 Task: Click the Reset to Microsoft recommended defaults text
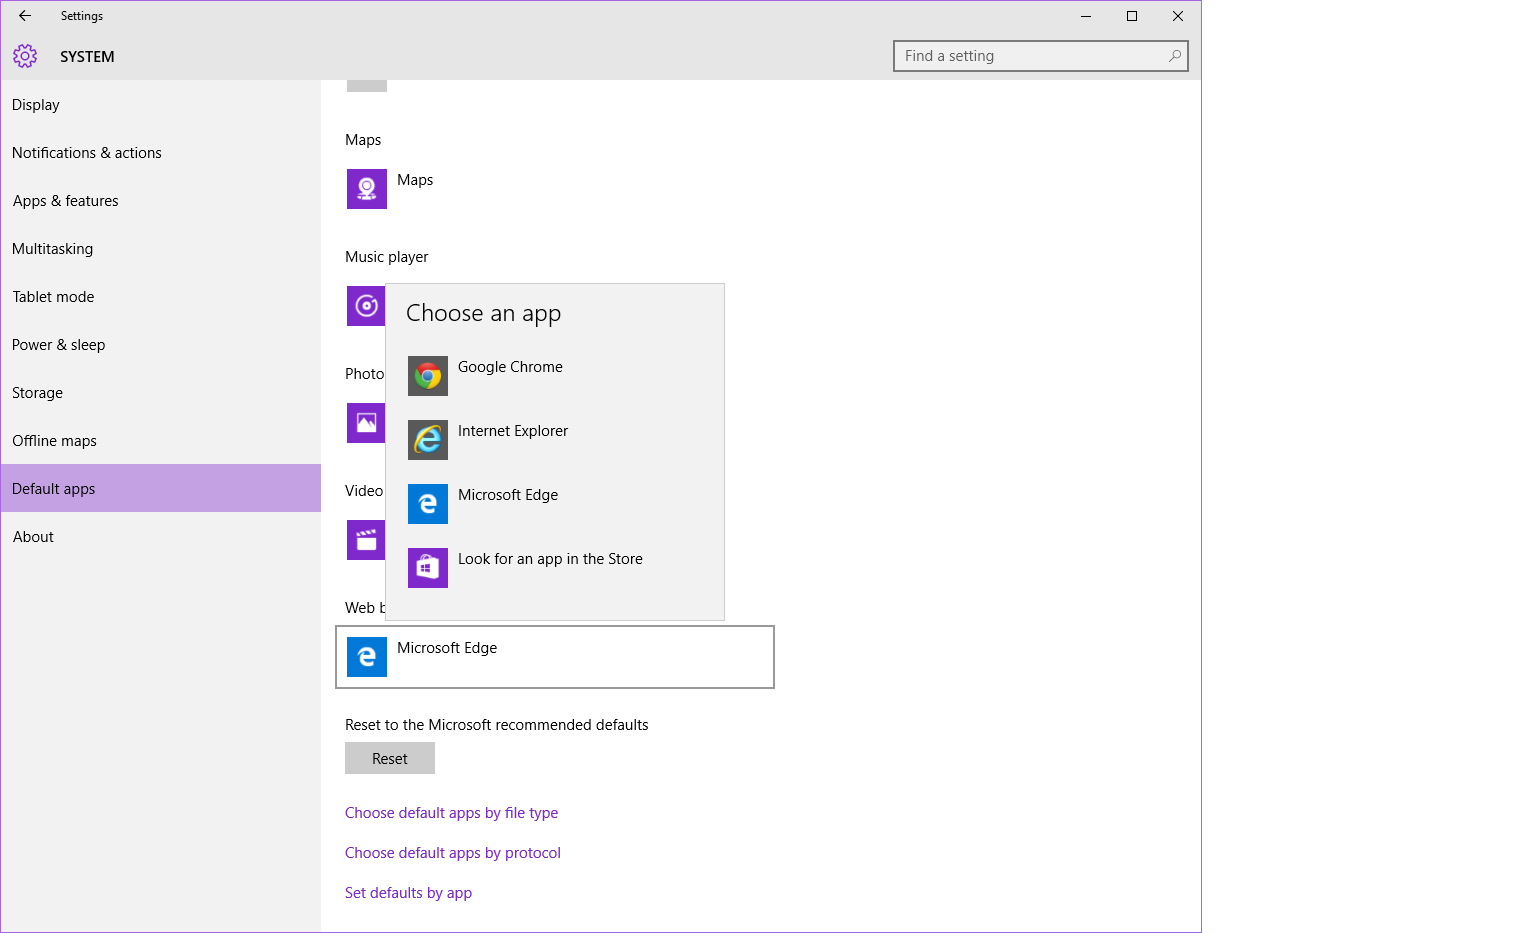point(497,725)
